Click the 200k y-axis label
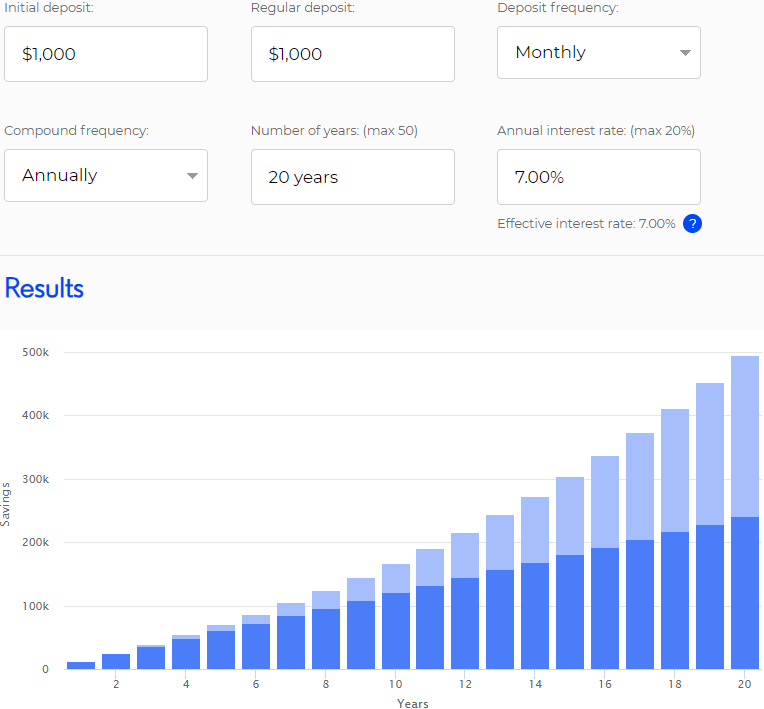Screen dimensions: 764x709 36,542
